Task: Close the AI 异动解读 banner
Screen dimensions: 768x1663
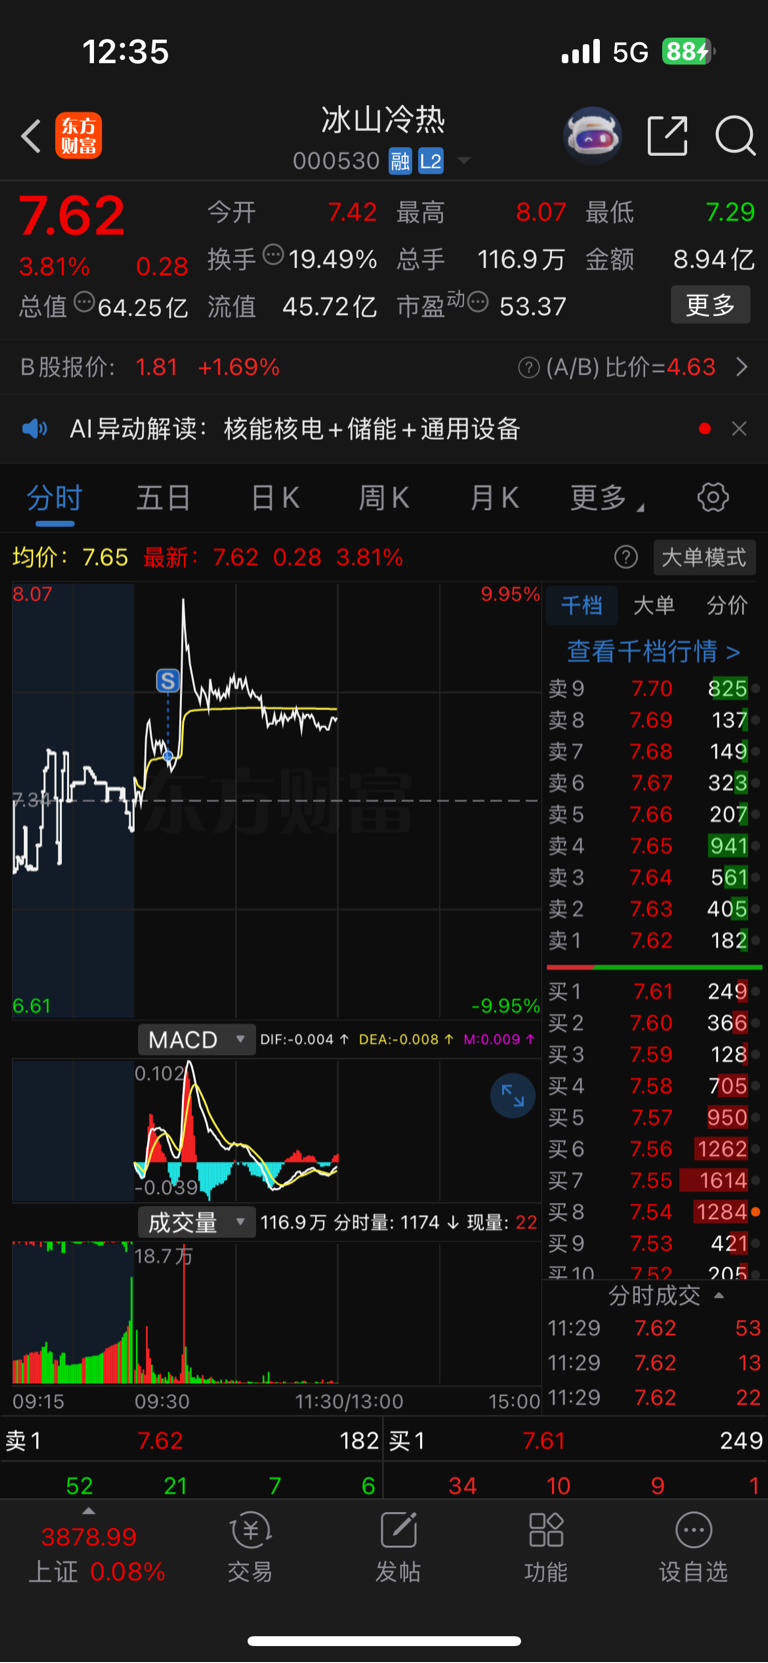Action: tap(739, 429)
